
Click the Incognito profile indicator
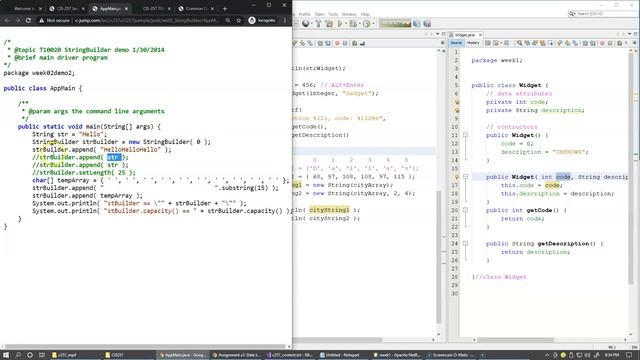click(262, 20)
